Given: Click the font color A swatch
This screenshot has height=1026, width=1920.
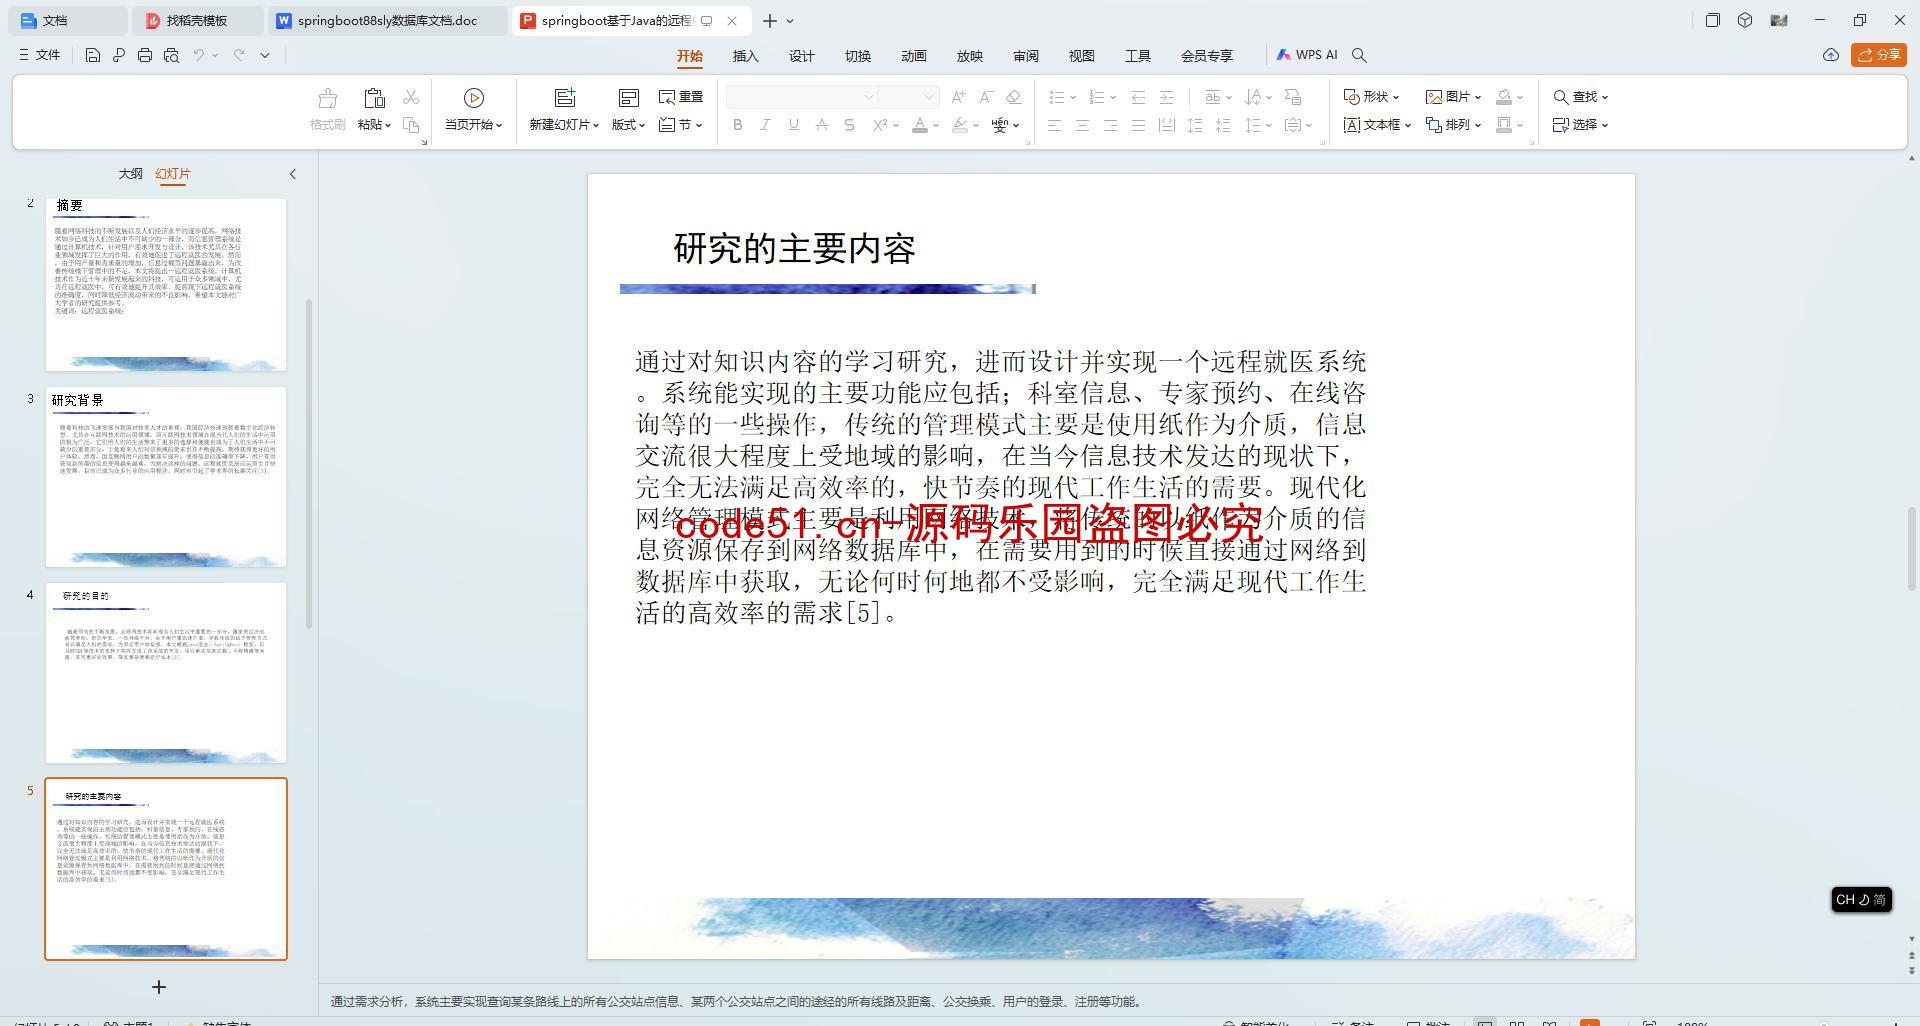Looking at the screenshot, I should pos(919,125).
